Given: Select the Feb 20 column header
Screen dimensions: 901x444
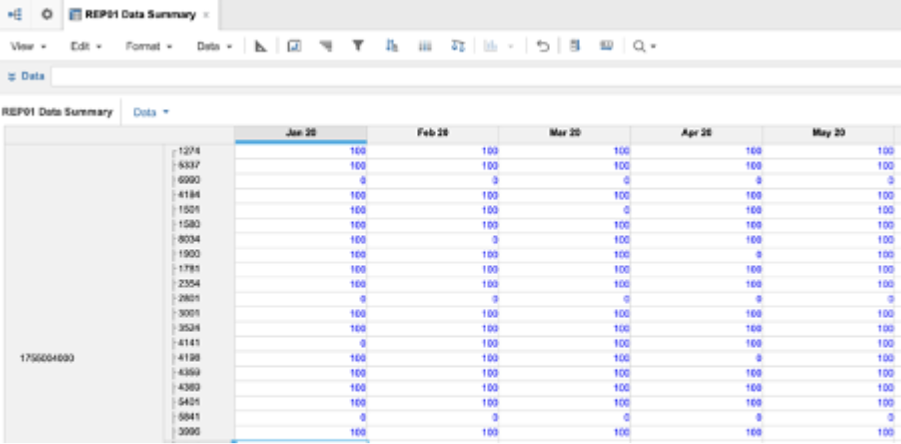Looking at the screenshot, I should coord(433,133).
